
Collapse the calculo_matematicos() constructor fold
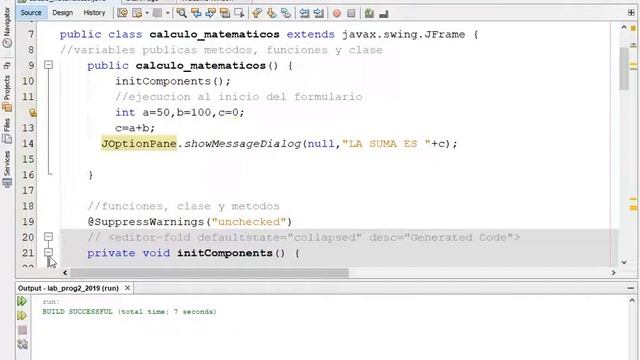[49, 65]
